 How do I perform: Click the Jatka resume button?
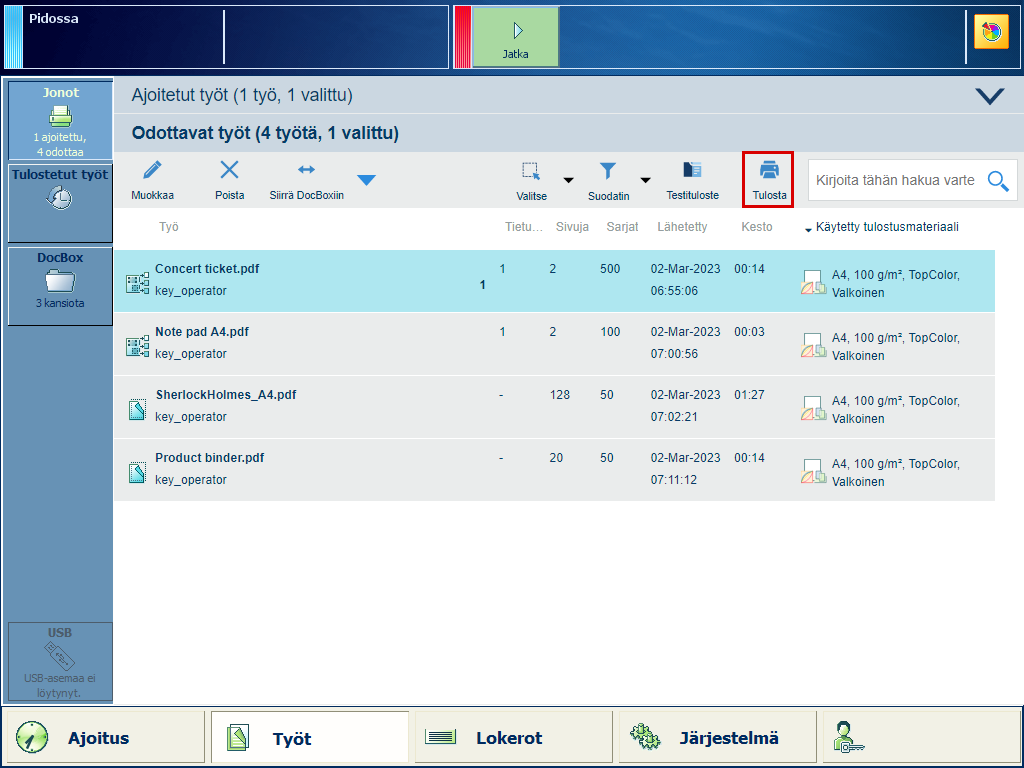(x=515, y=37)
